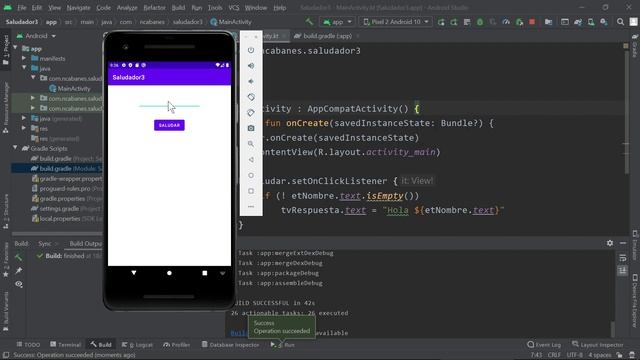
Task: Start debugging with the green bug icon
Action: click(x=480, y=22)
